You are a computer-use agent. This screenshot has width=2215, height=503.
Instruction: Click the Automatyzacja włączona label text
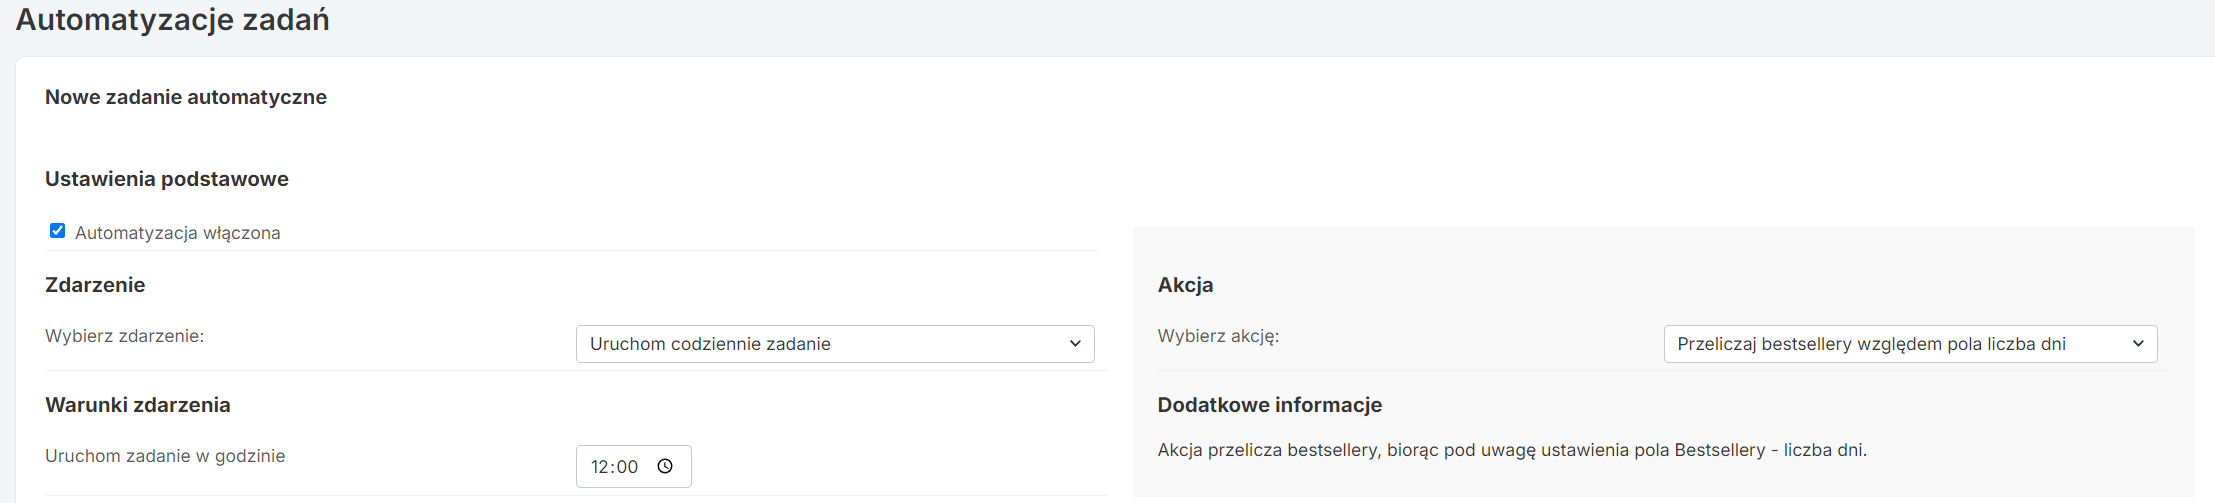click(177, 233)
